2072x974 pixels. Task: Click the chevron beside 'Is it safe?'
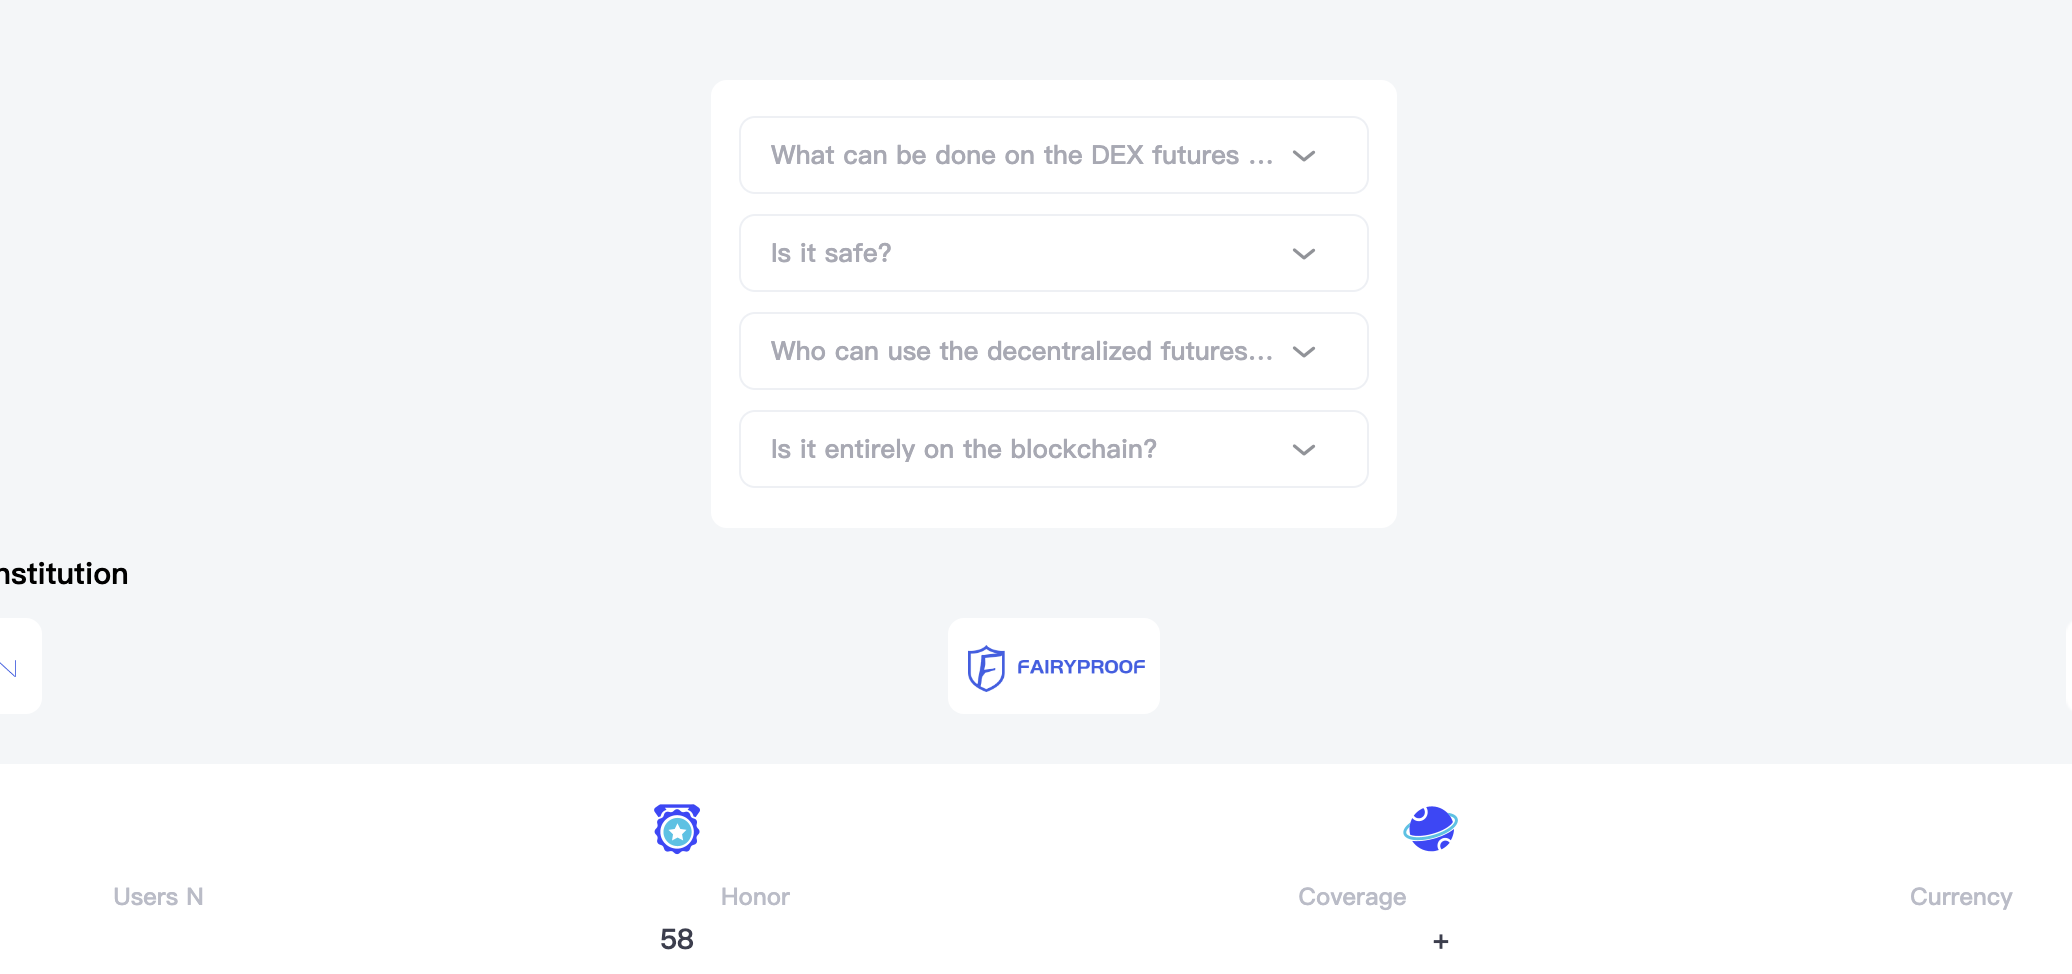click(1303, 254)
